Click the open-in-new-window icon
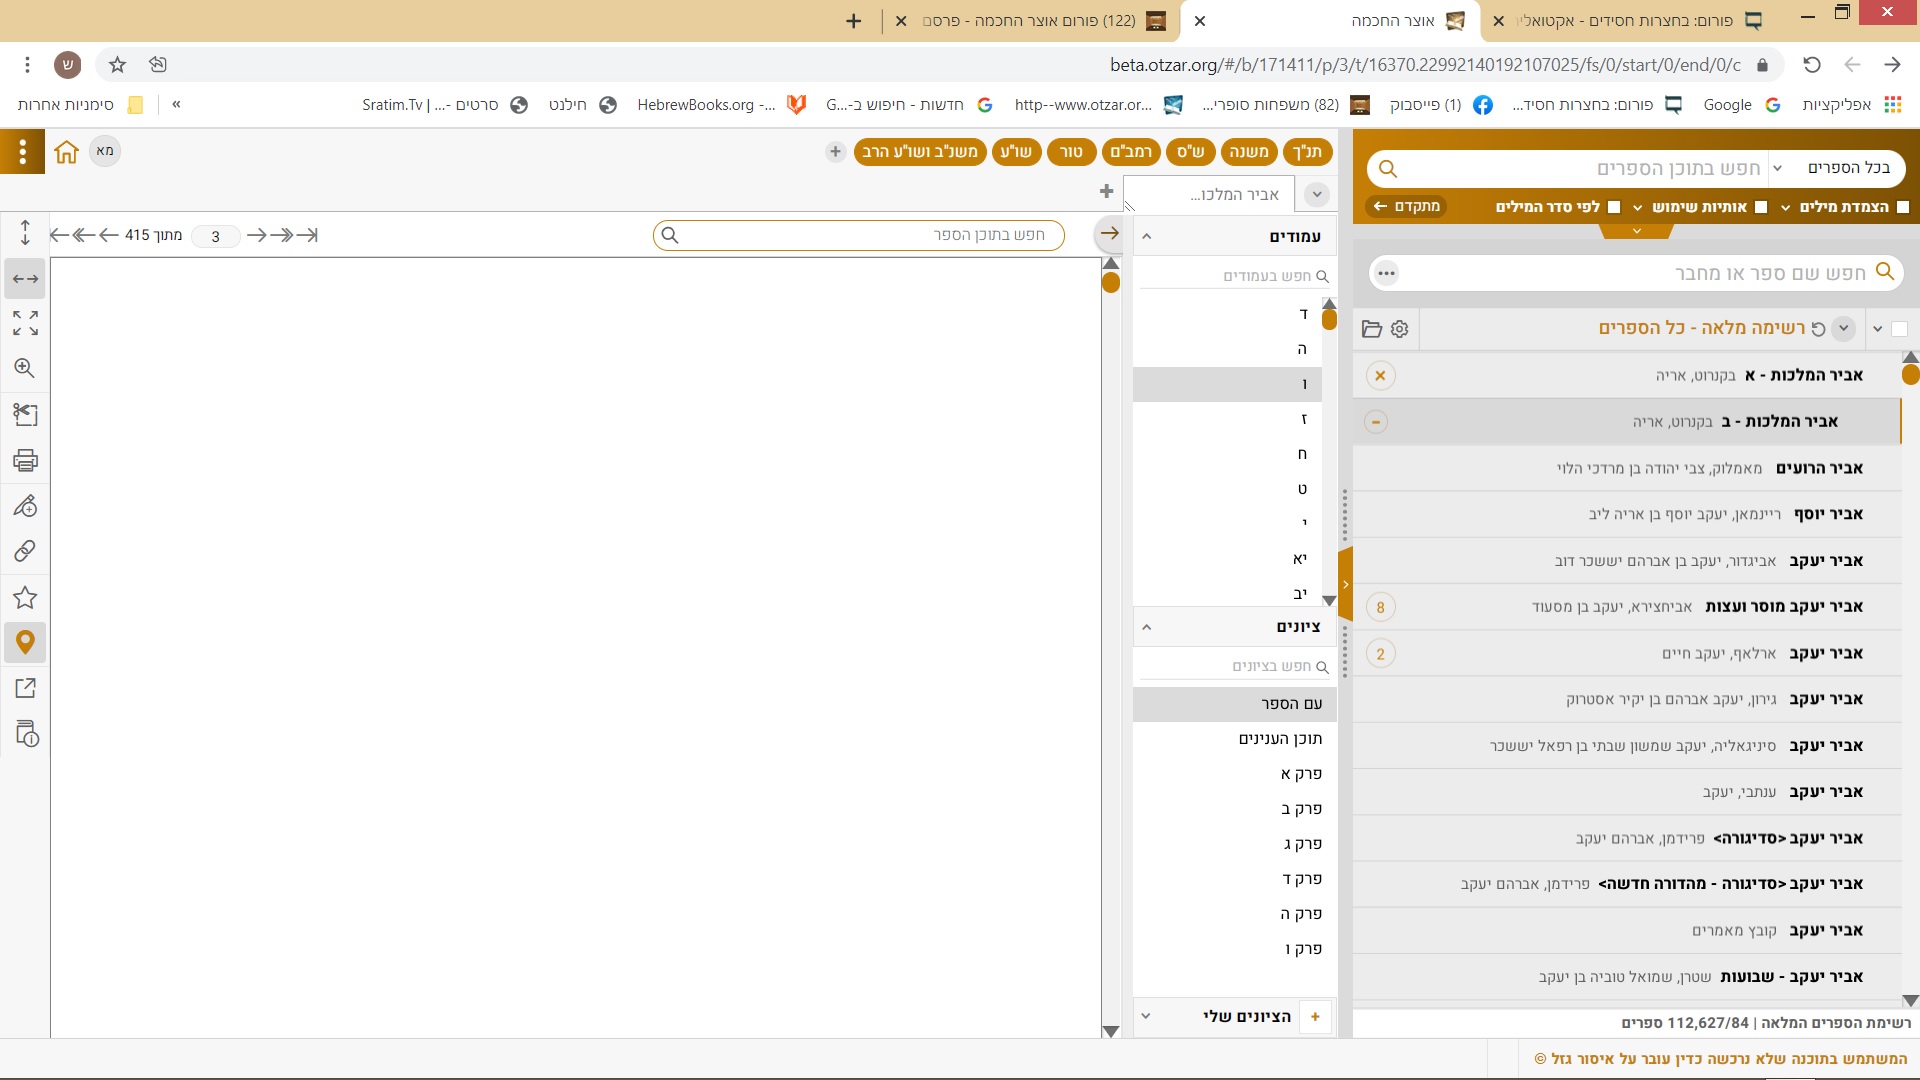 (x=25, y=688)
